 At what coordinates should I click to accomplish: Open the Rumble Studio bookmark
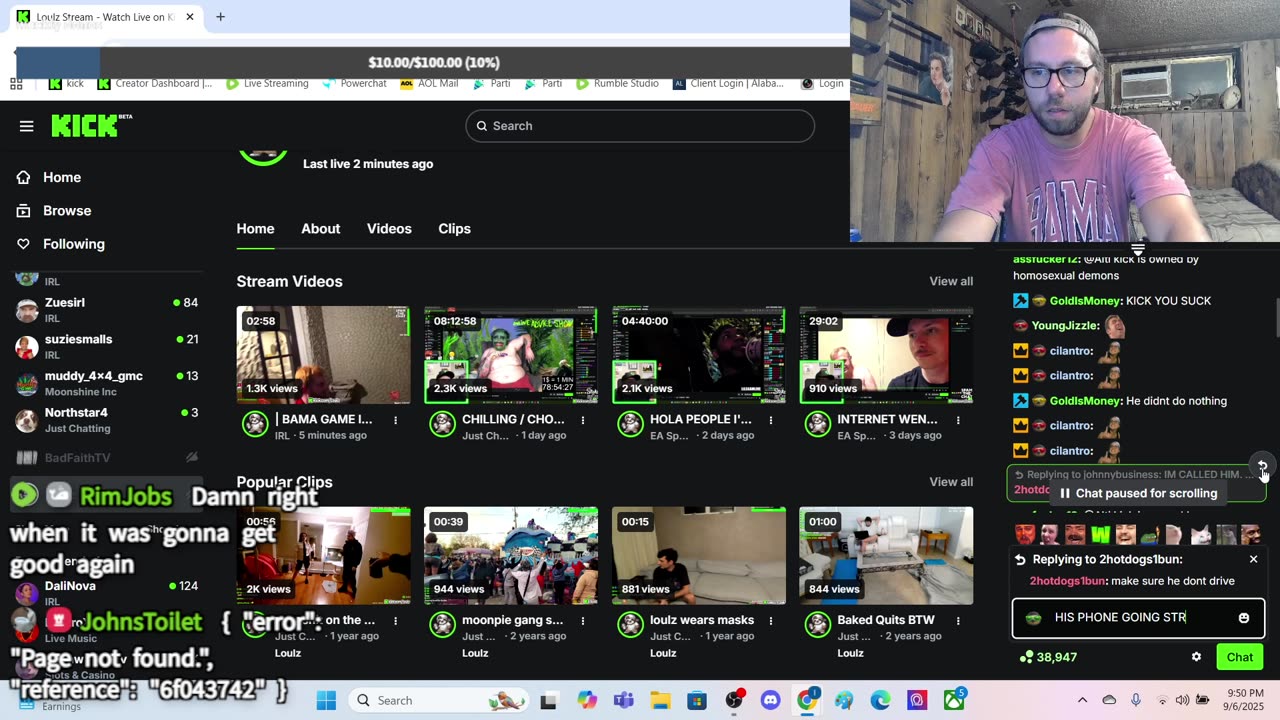[618, 84]
